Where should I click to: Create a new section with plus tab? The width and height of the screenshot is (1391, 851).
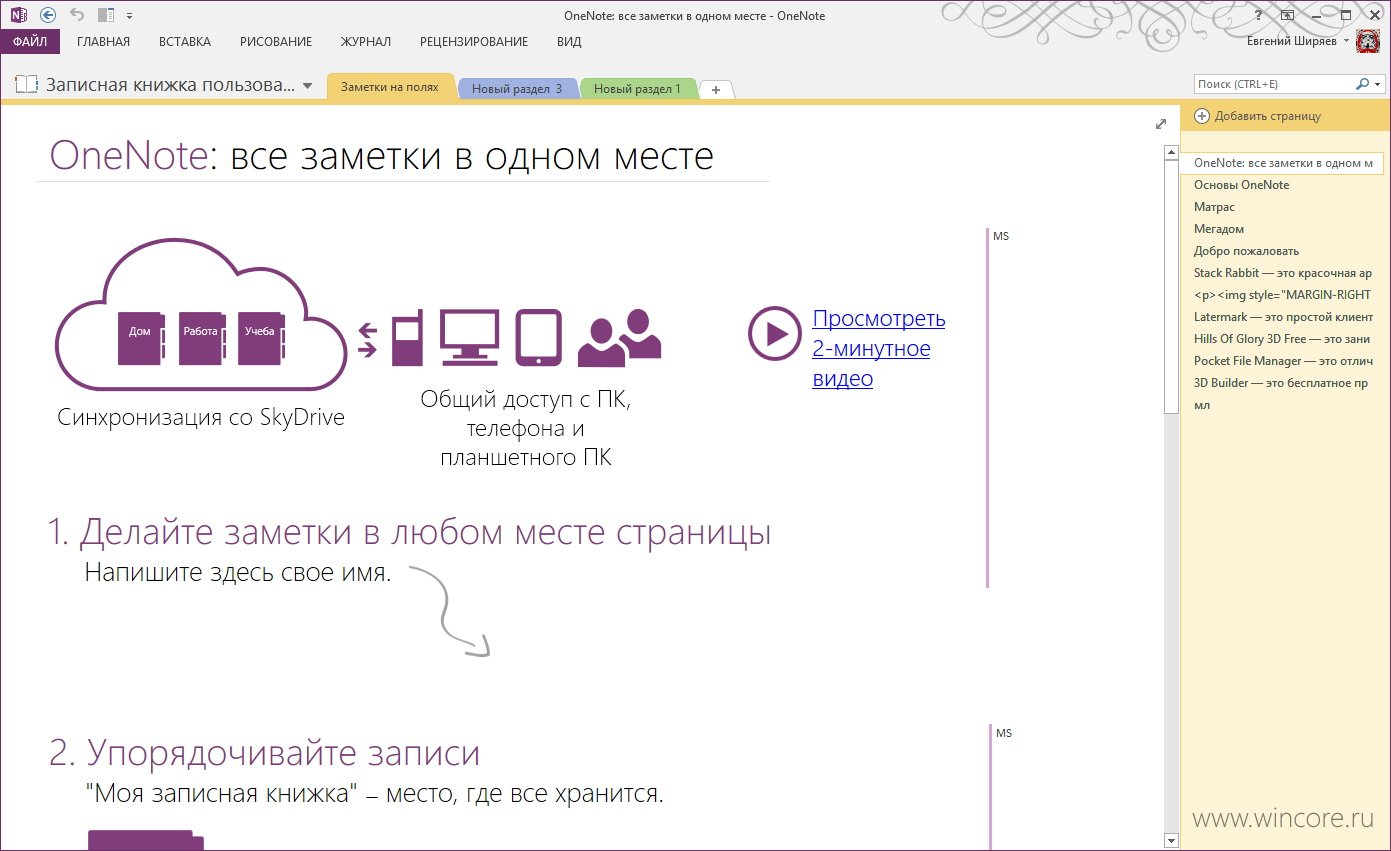(x=716, y=89)
